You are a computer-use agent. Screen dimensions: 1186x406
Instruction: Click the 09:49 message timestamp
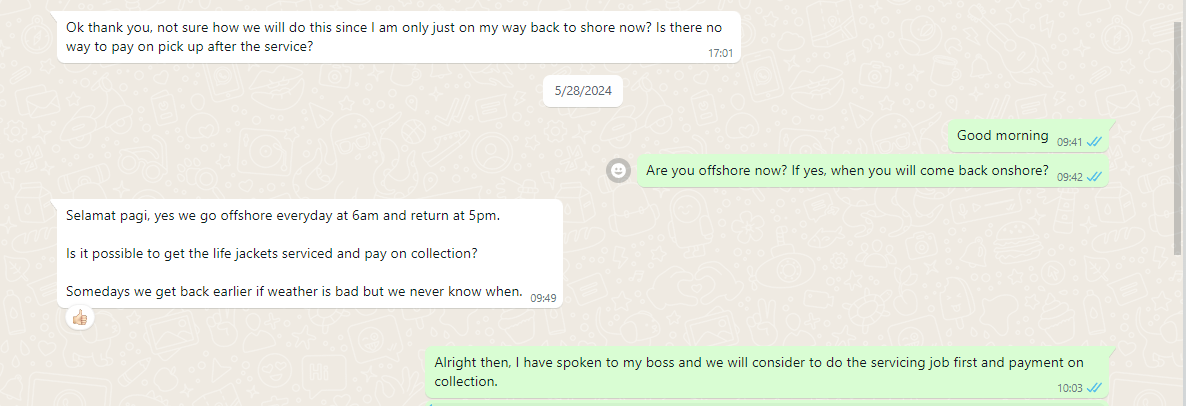pos(543,298)
